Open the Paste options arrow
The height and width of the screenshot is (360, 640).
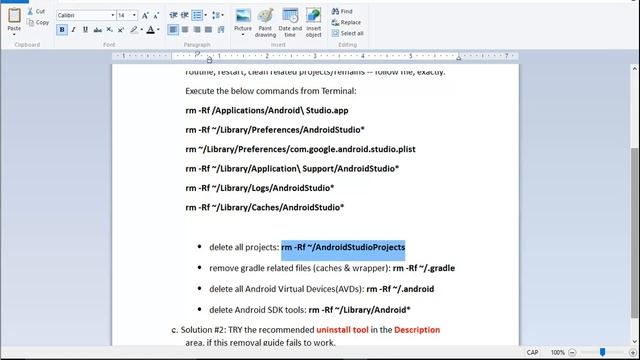(14, 34)
